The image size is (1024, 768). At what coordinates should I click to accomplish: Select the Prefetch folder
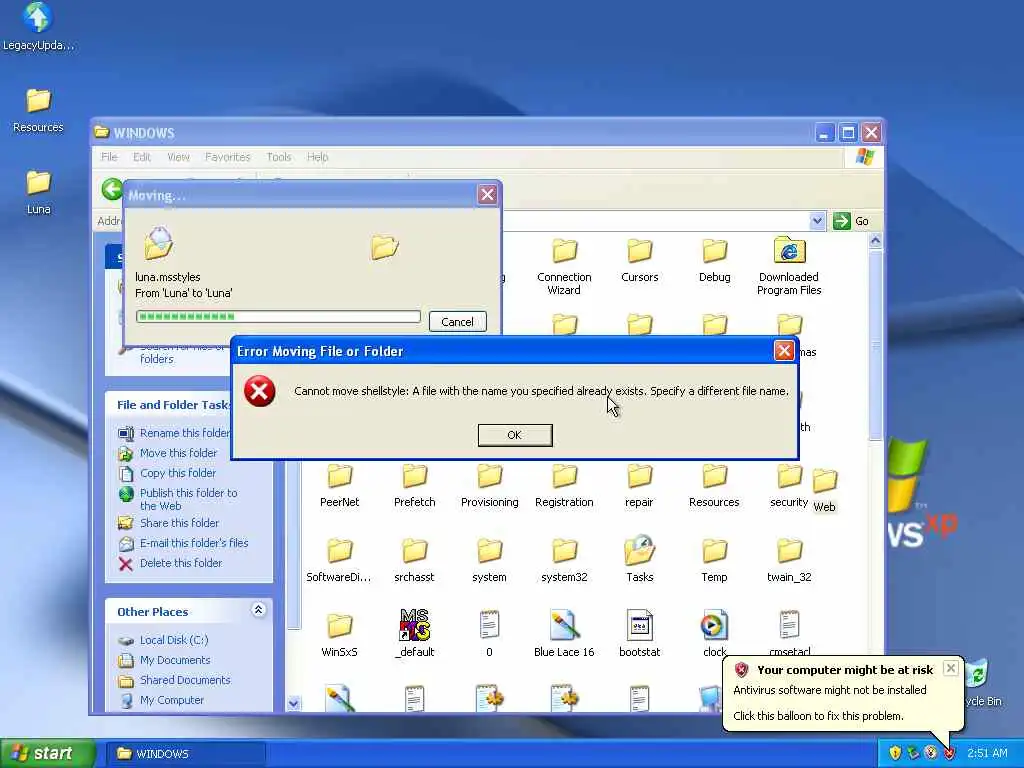pyautogui.click(x=415, y=486)
